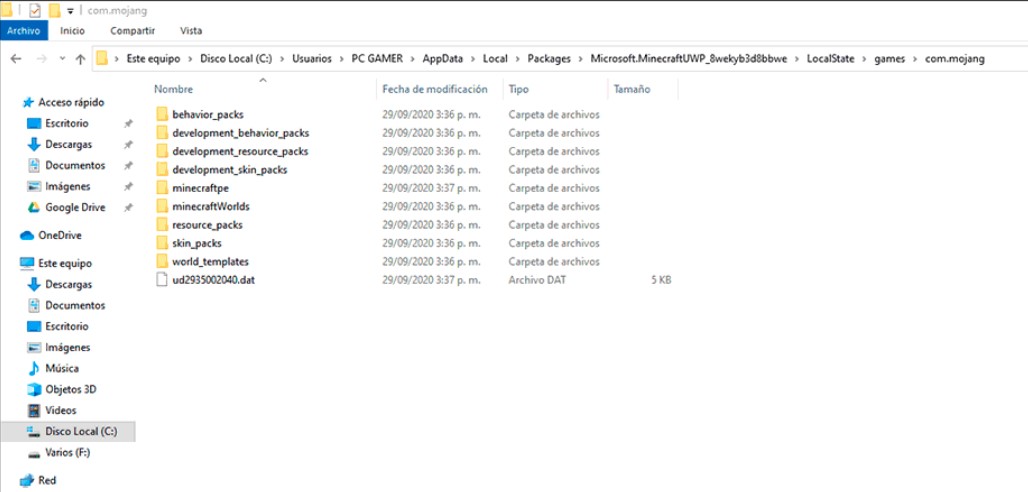Switch to the Inicio ribbon tab
The width and height of the screenshot is (1028, 492).
tap(72, 30)
